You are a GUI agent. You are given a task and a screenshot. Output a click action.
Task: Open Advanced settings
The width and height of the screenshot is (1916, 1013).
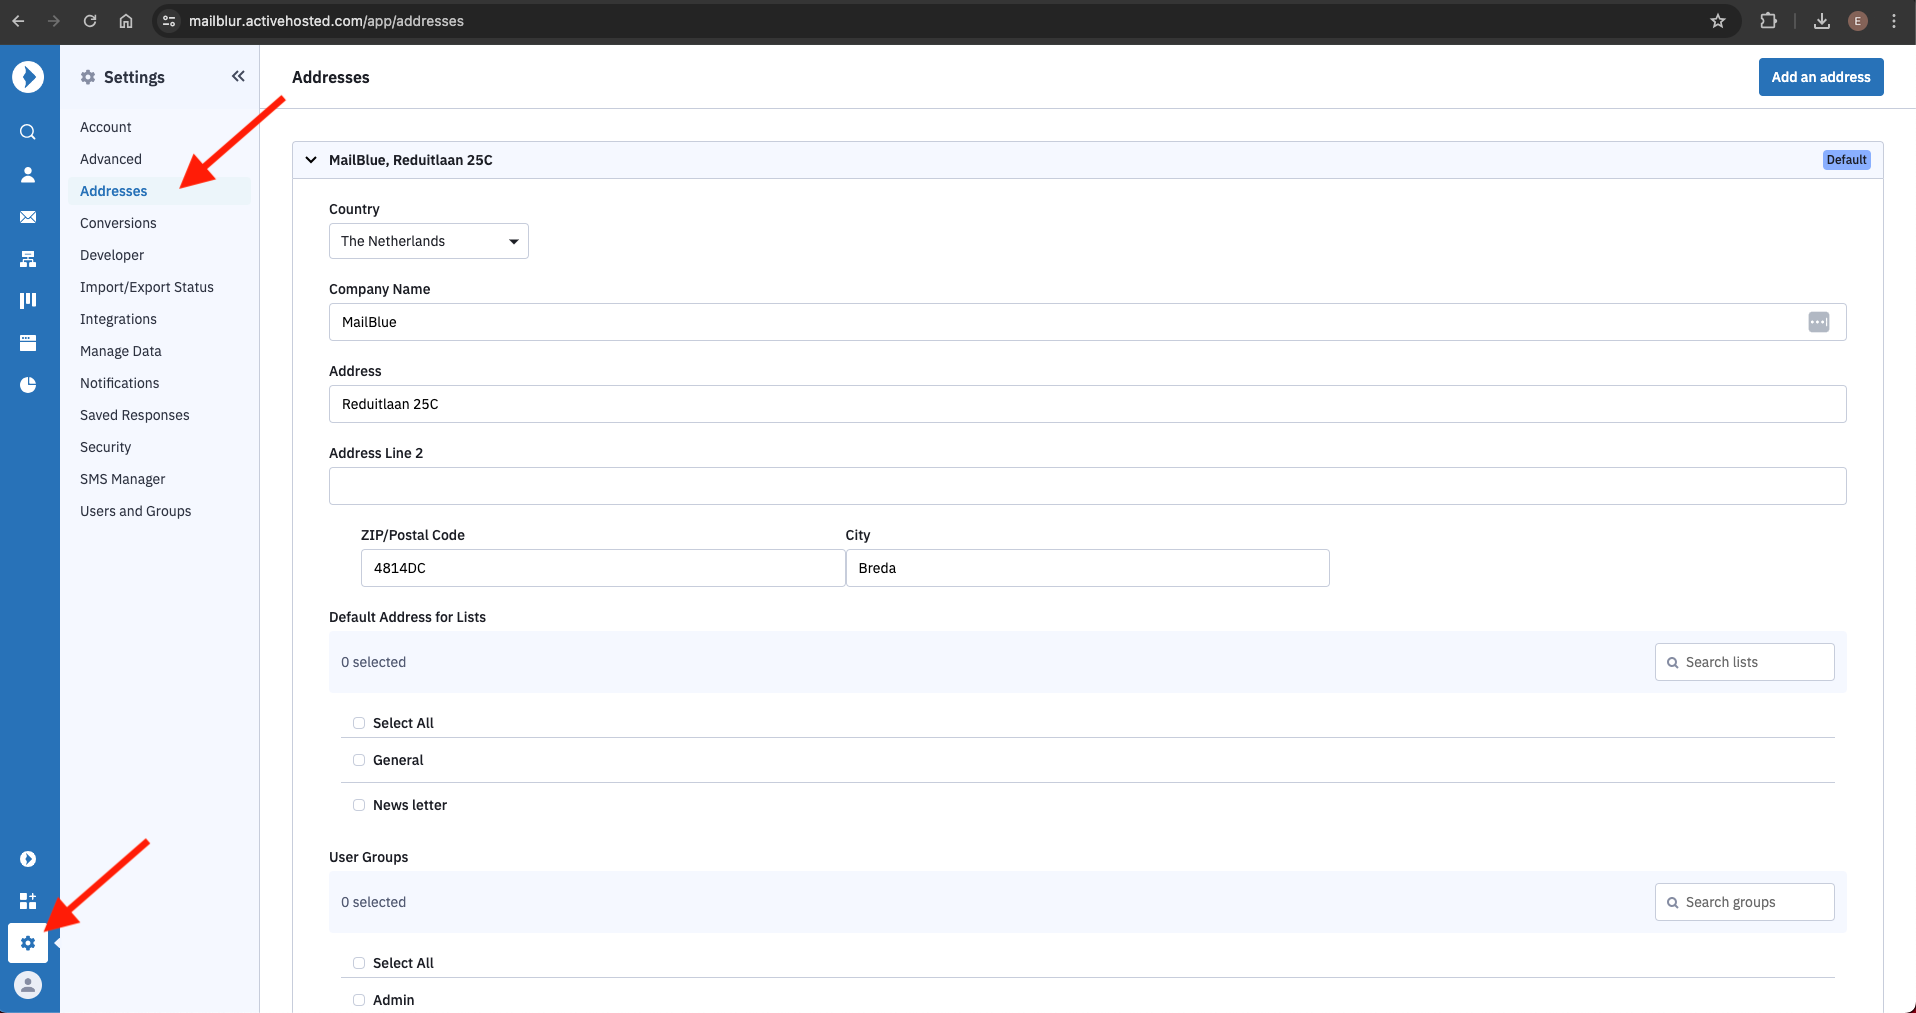(111, 159)
